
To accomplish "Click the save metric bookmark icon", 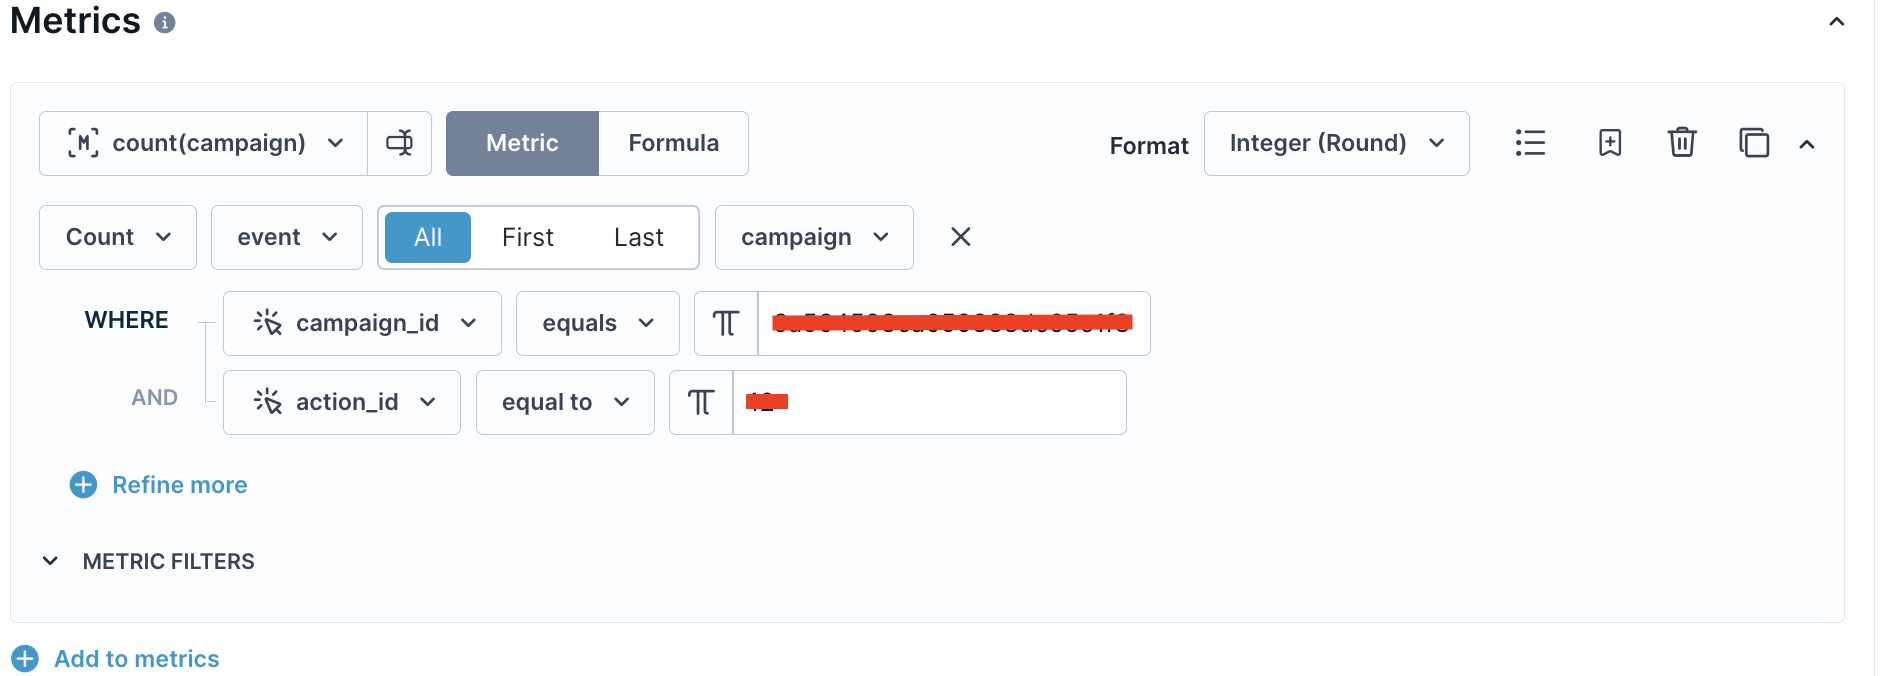I will (x=1610, y=143).
